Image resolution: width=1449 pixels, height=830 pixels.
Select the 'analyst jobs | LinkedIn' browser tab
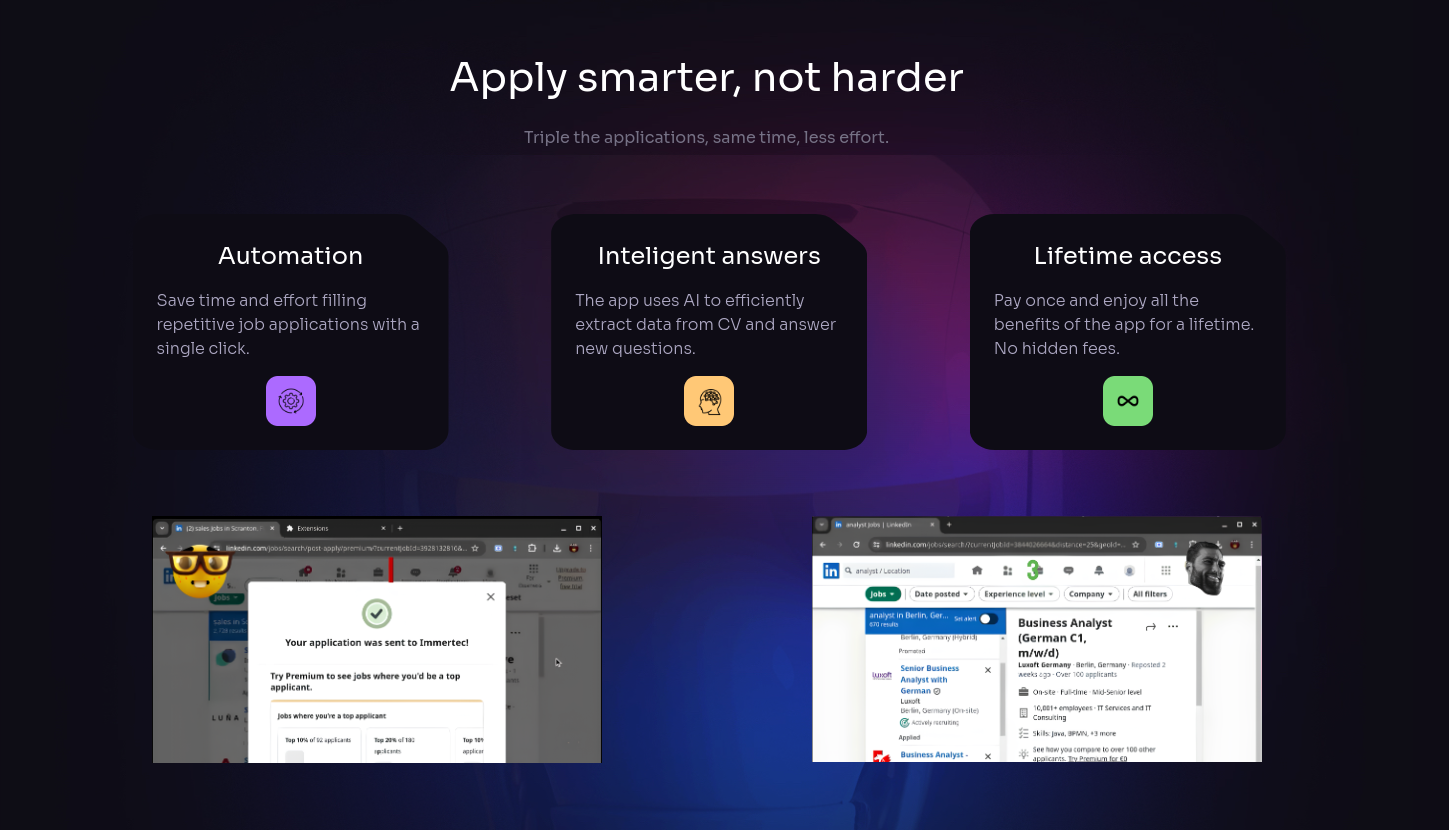click(885, 525)
